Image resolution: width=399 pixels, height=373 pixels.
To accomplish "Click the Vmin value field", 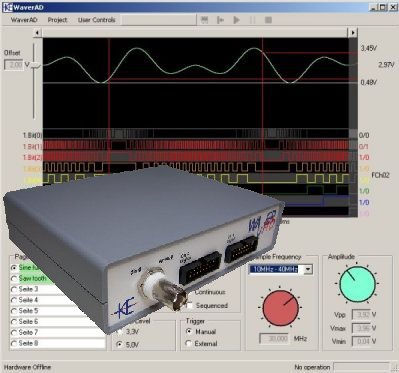I will pyautogui.click(x=361, y=341).
